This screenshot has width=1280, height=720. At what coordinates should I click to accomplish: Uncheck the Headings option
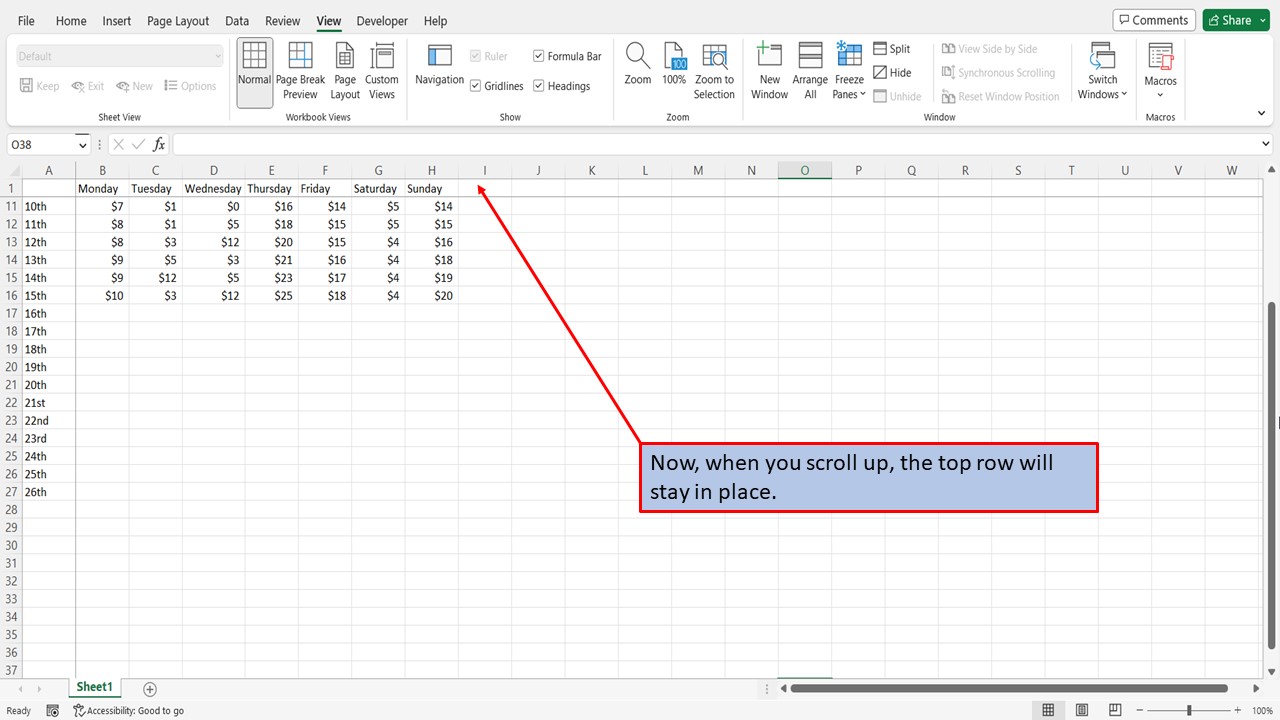[539, 85]
